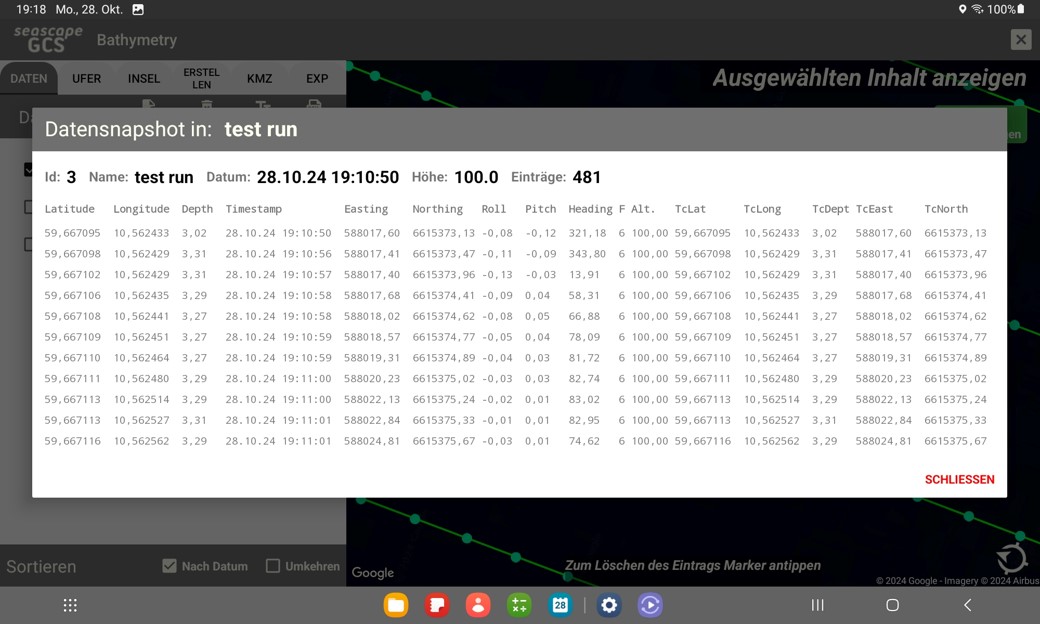Open the EXP tab
This screenshot has height=624, width=1040.
[x=317, y=78]
